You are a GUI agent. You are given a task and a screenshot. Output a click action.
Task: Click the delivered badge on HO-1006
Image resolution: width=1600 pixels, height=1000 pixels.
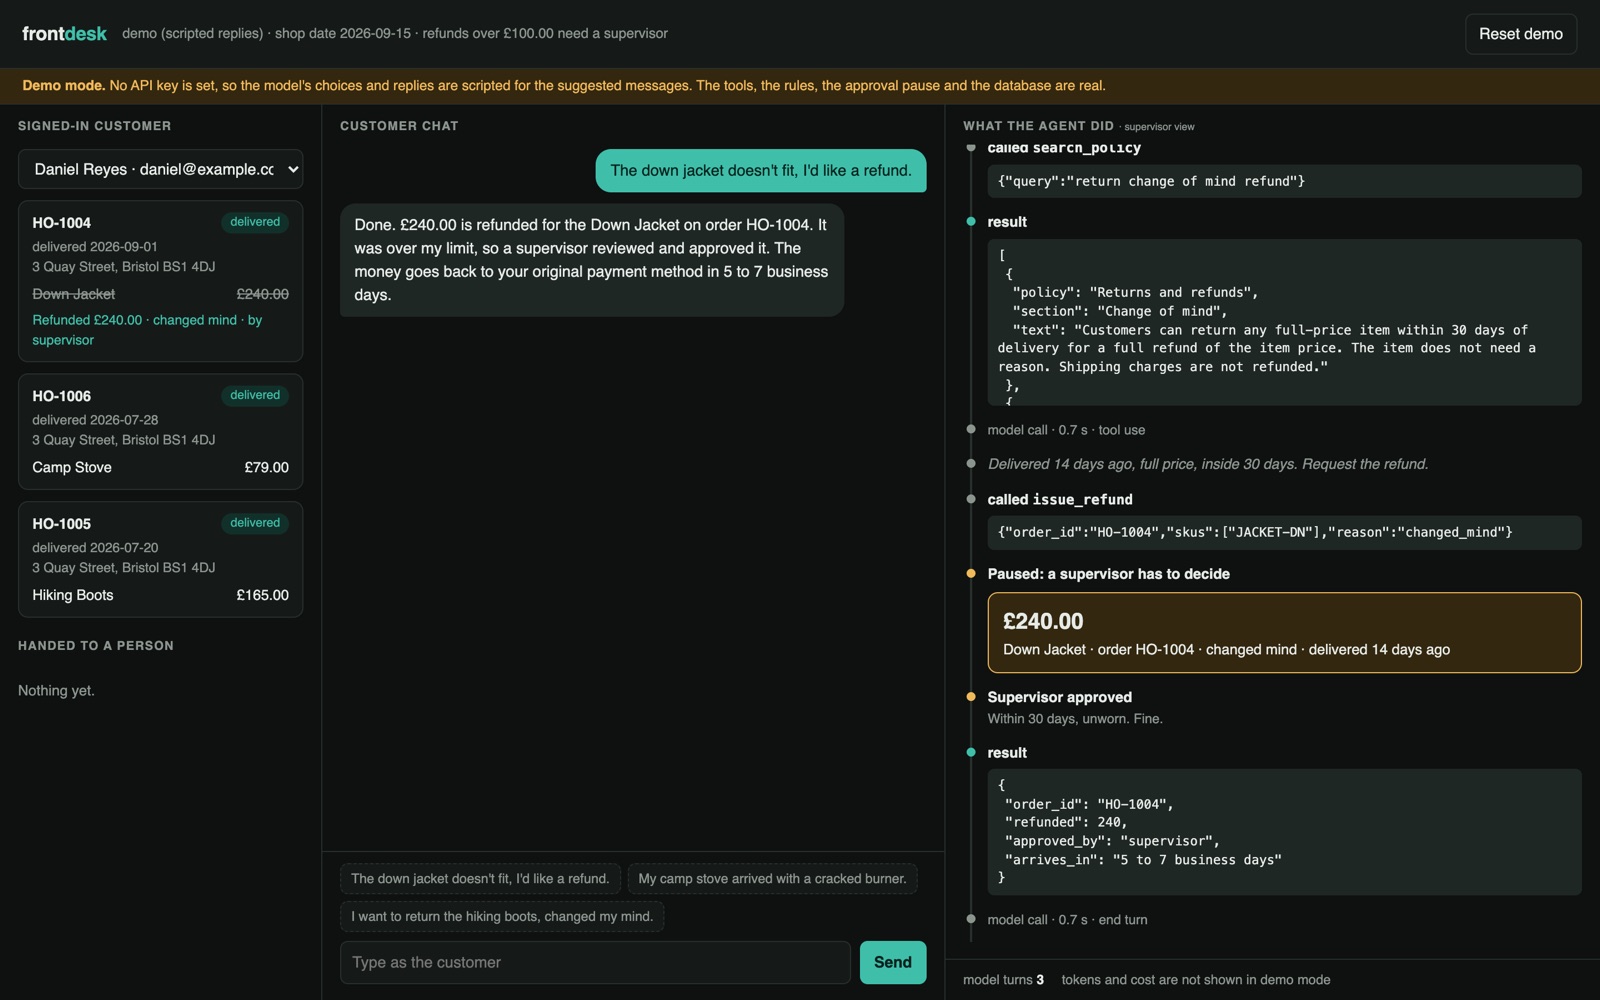255,395
